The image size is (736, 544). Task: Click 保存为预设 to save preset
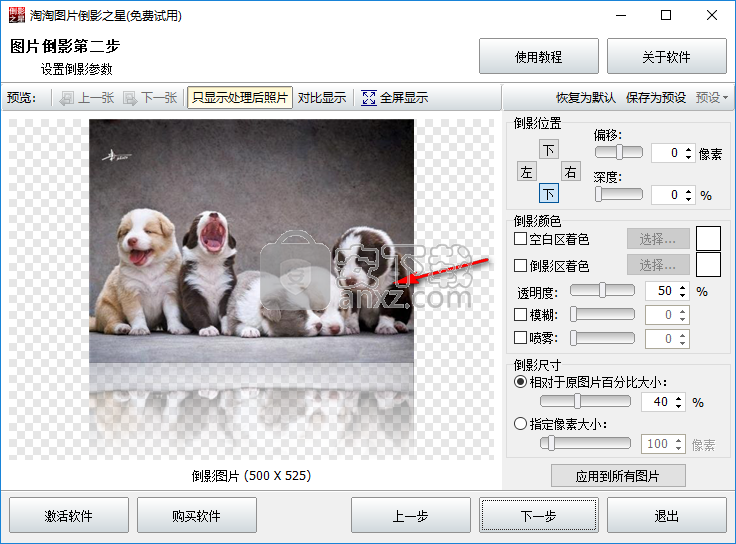pos(656,98)
